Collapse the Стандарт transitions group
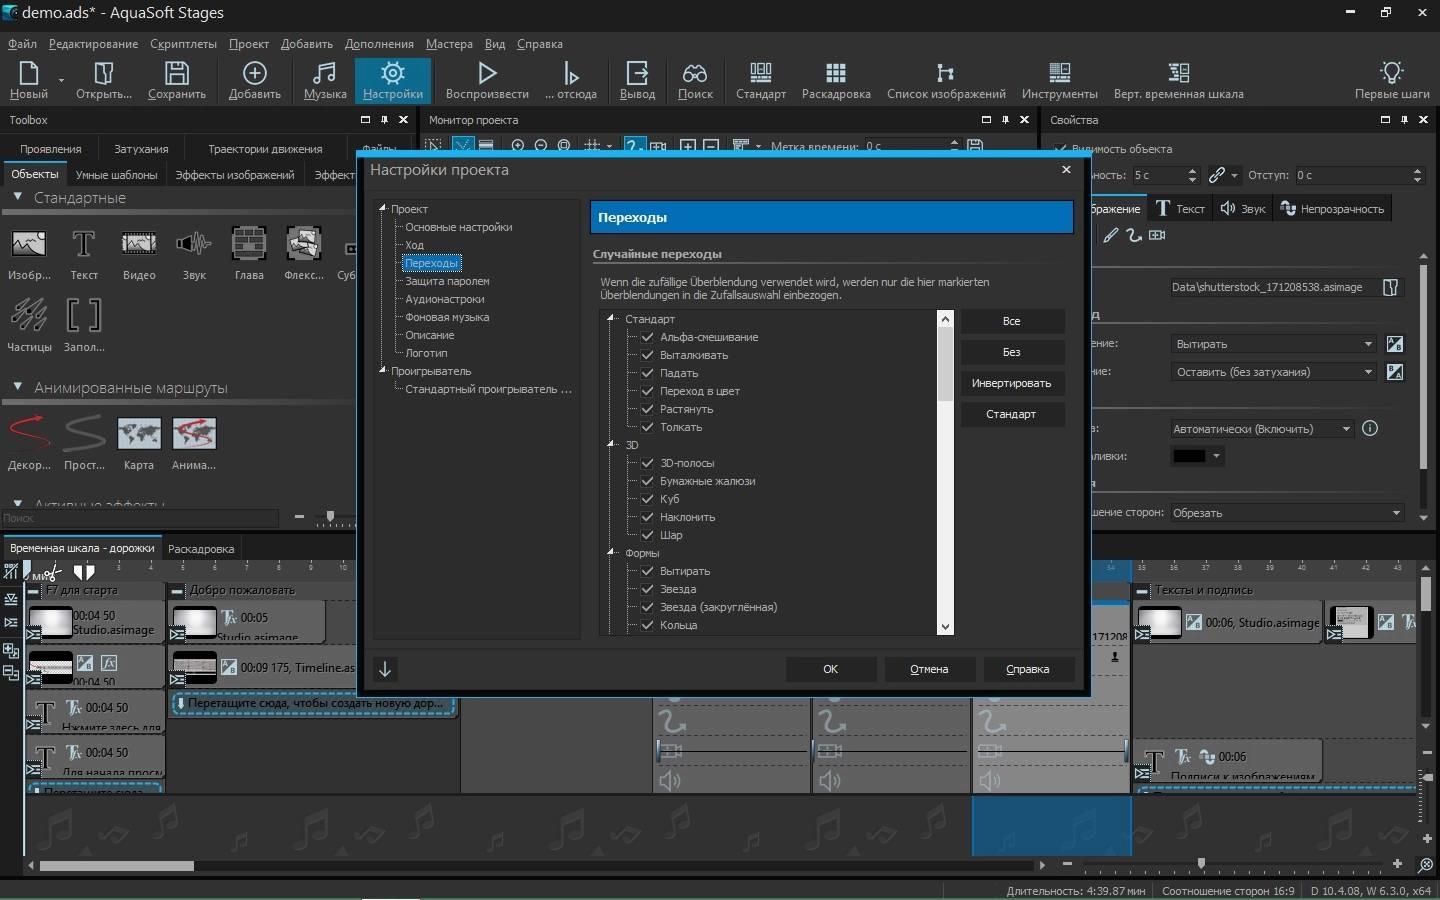Screen dimensions: 1440x900 tap(611, 318)
